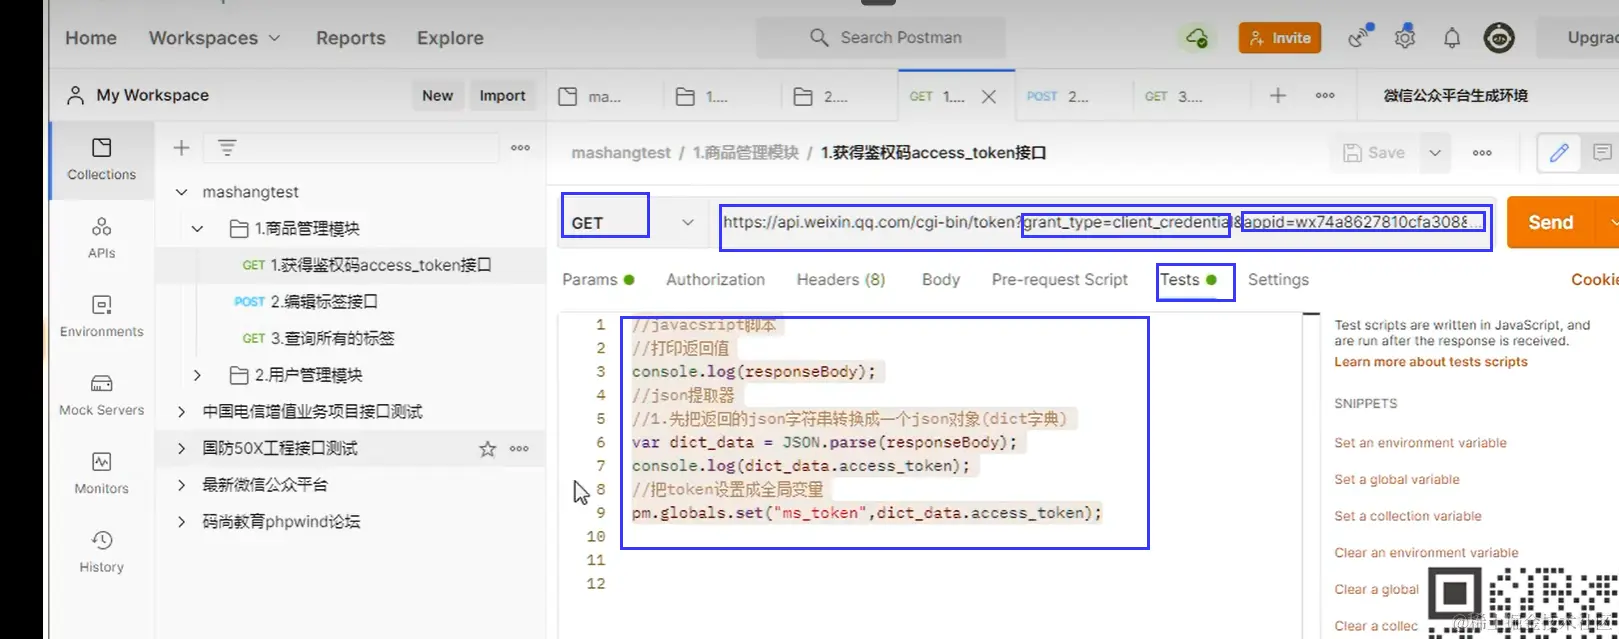Click the sync status cloud icon
The height and width of the screenshot is (639, 1619).
tap(1196, 38)
